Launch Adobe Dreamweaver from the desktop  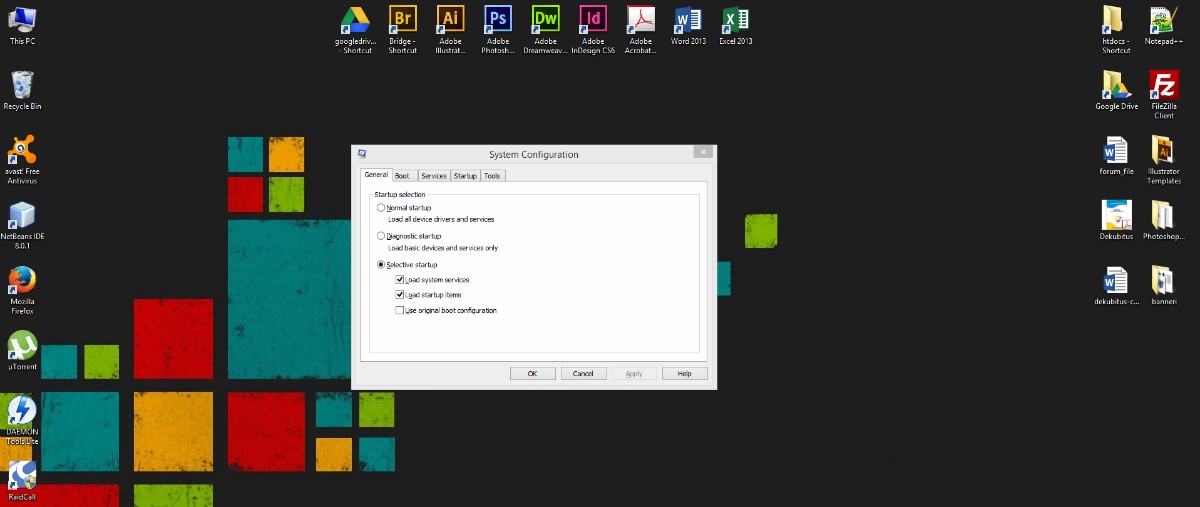click(x=545, y=21)
